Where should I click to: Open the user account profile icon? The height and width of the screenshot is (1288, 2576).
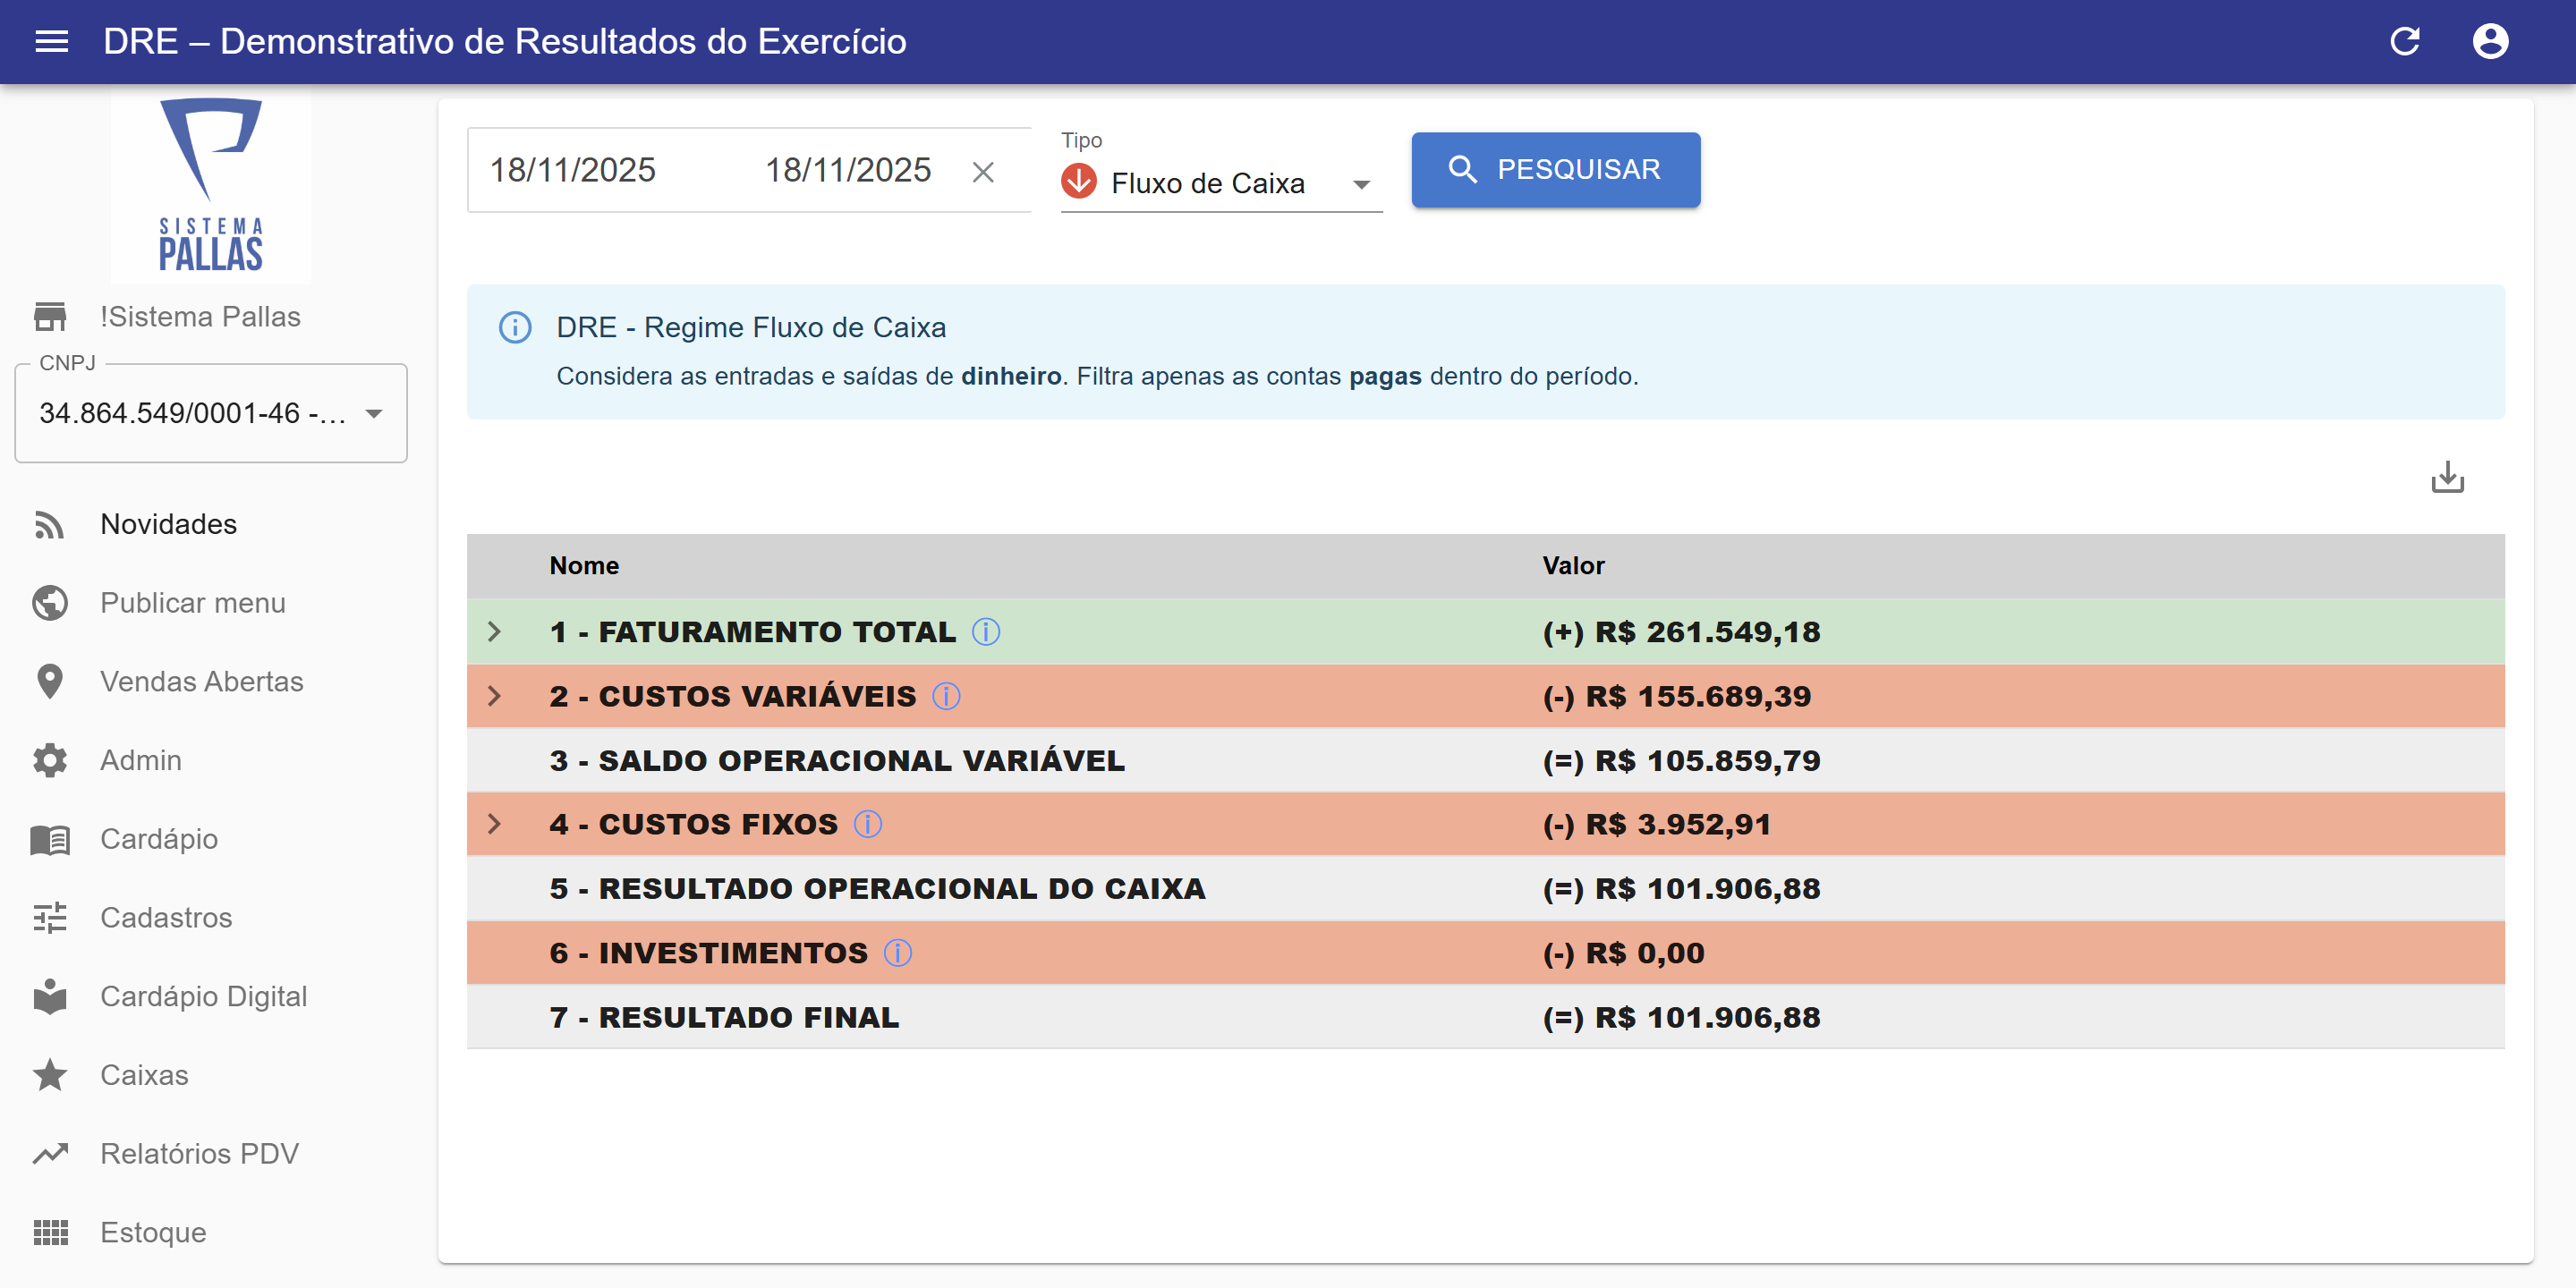(x=2489, y=41)
